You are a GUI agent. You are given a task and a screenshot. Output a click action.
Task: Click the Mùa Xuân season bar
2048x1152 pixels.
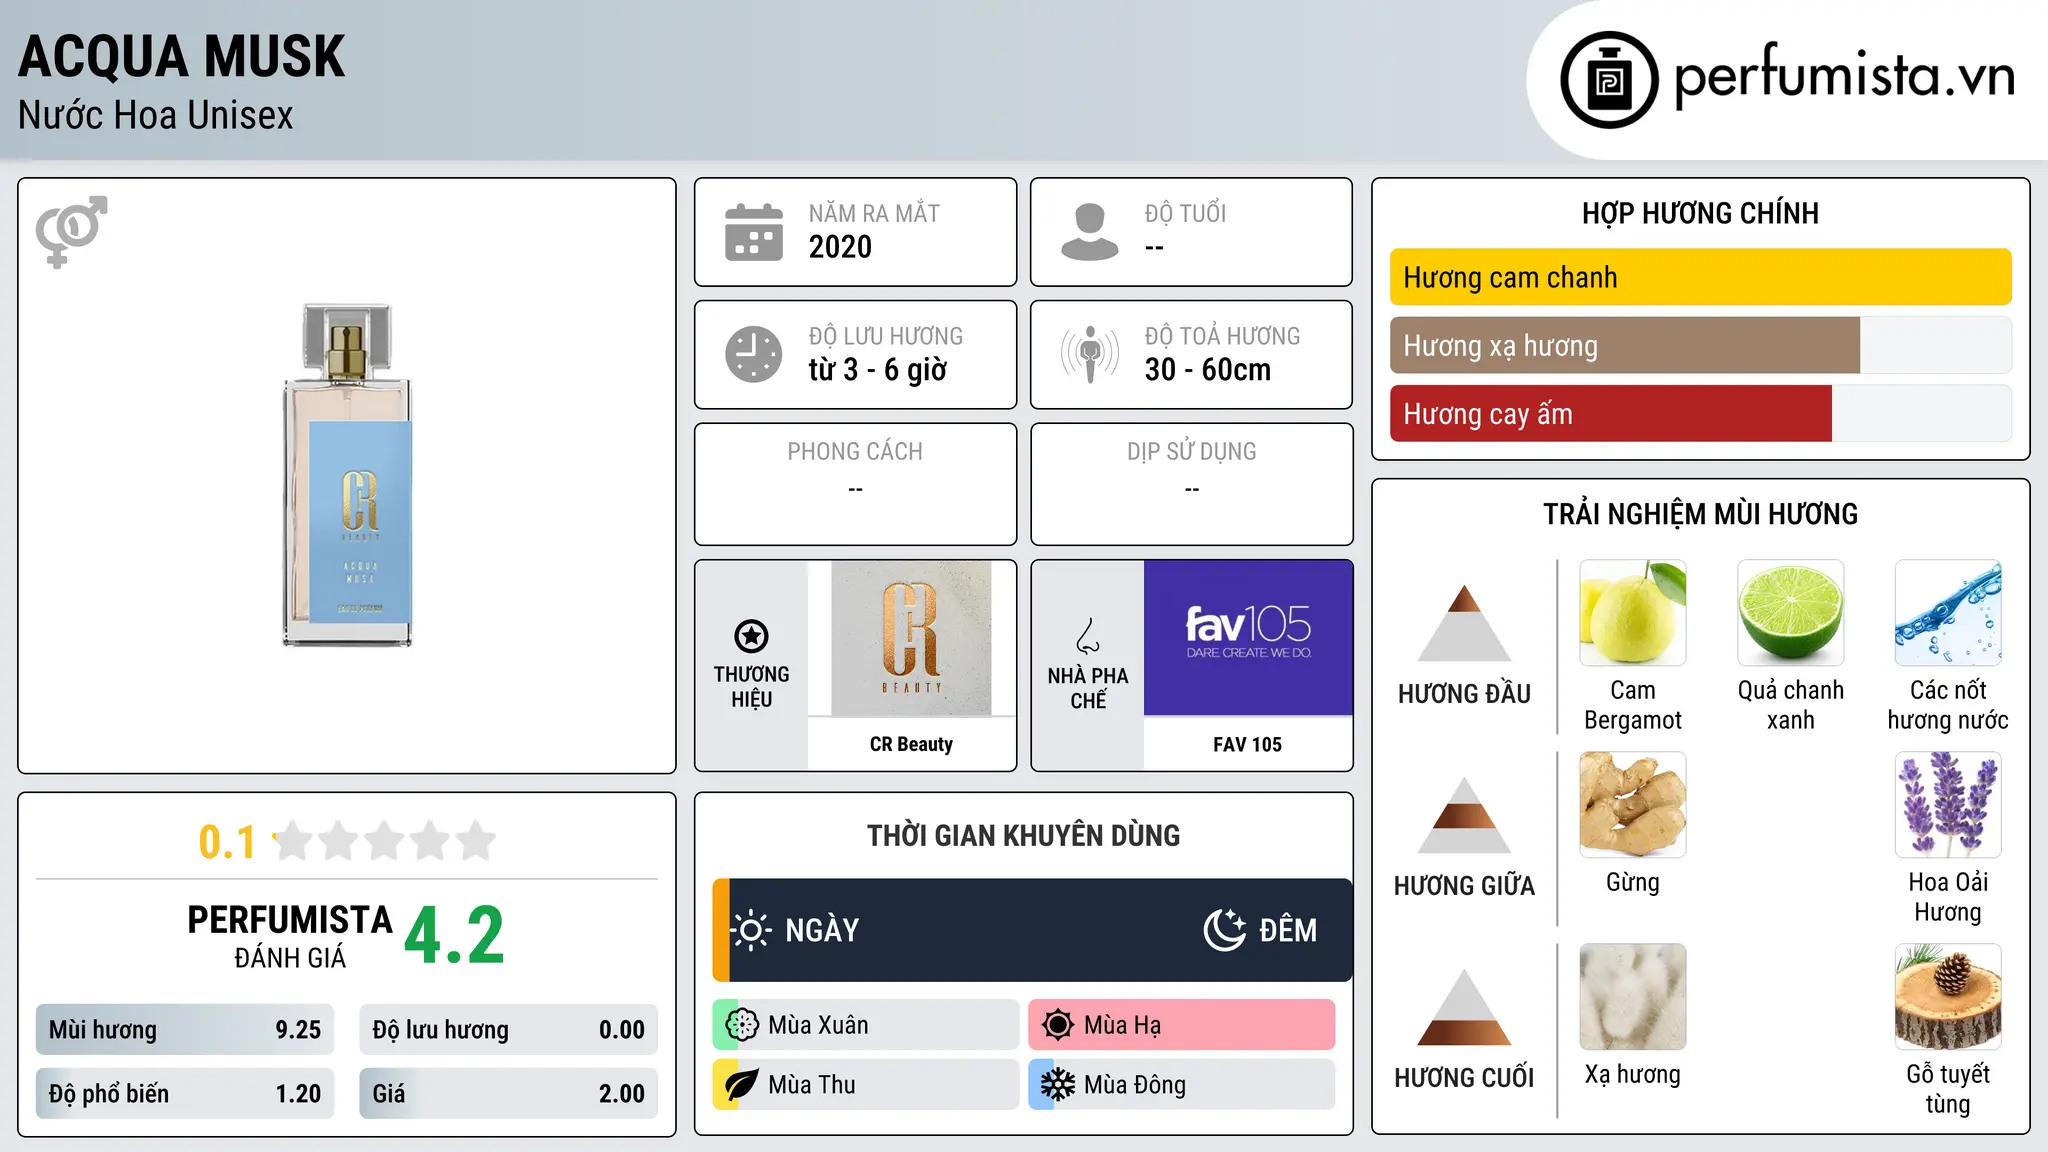click(x=866, y=1025)
